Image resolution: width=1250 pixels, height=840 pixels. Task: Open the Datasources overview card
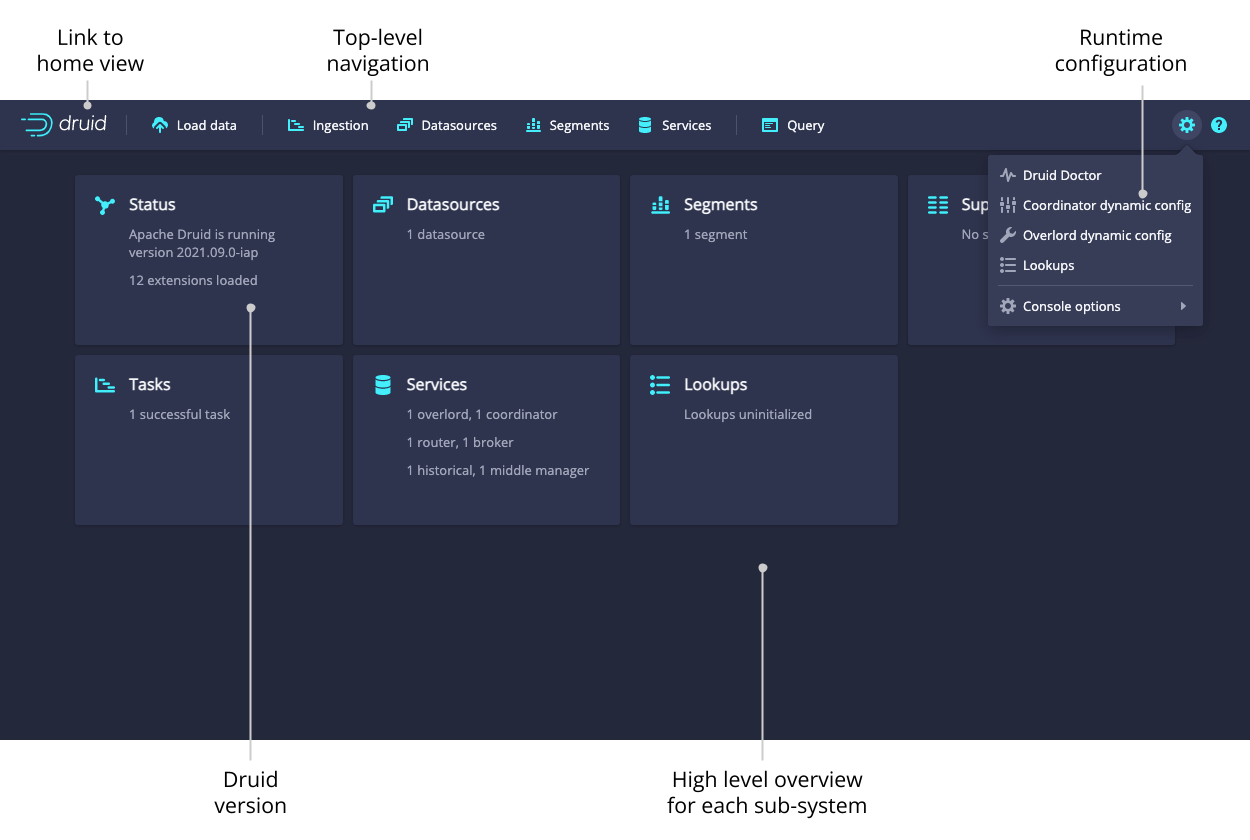coord(486,259)
